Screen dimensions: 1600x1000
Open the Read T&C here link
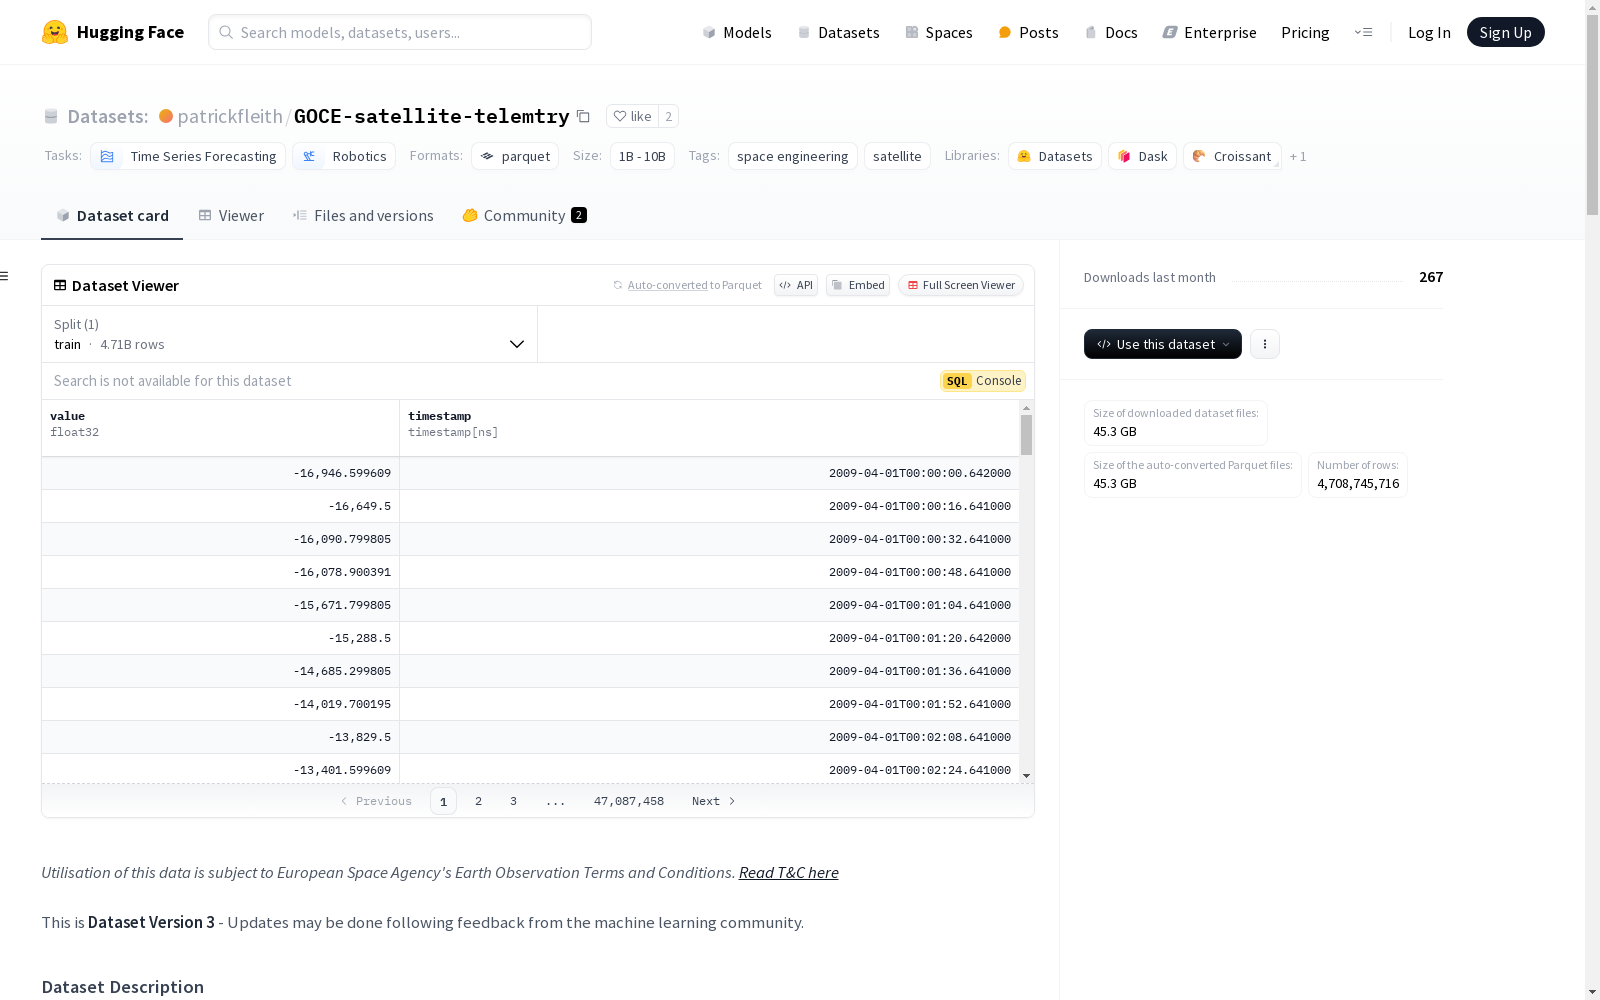pyautogui.click(x=788, y=872)
